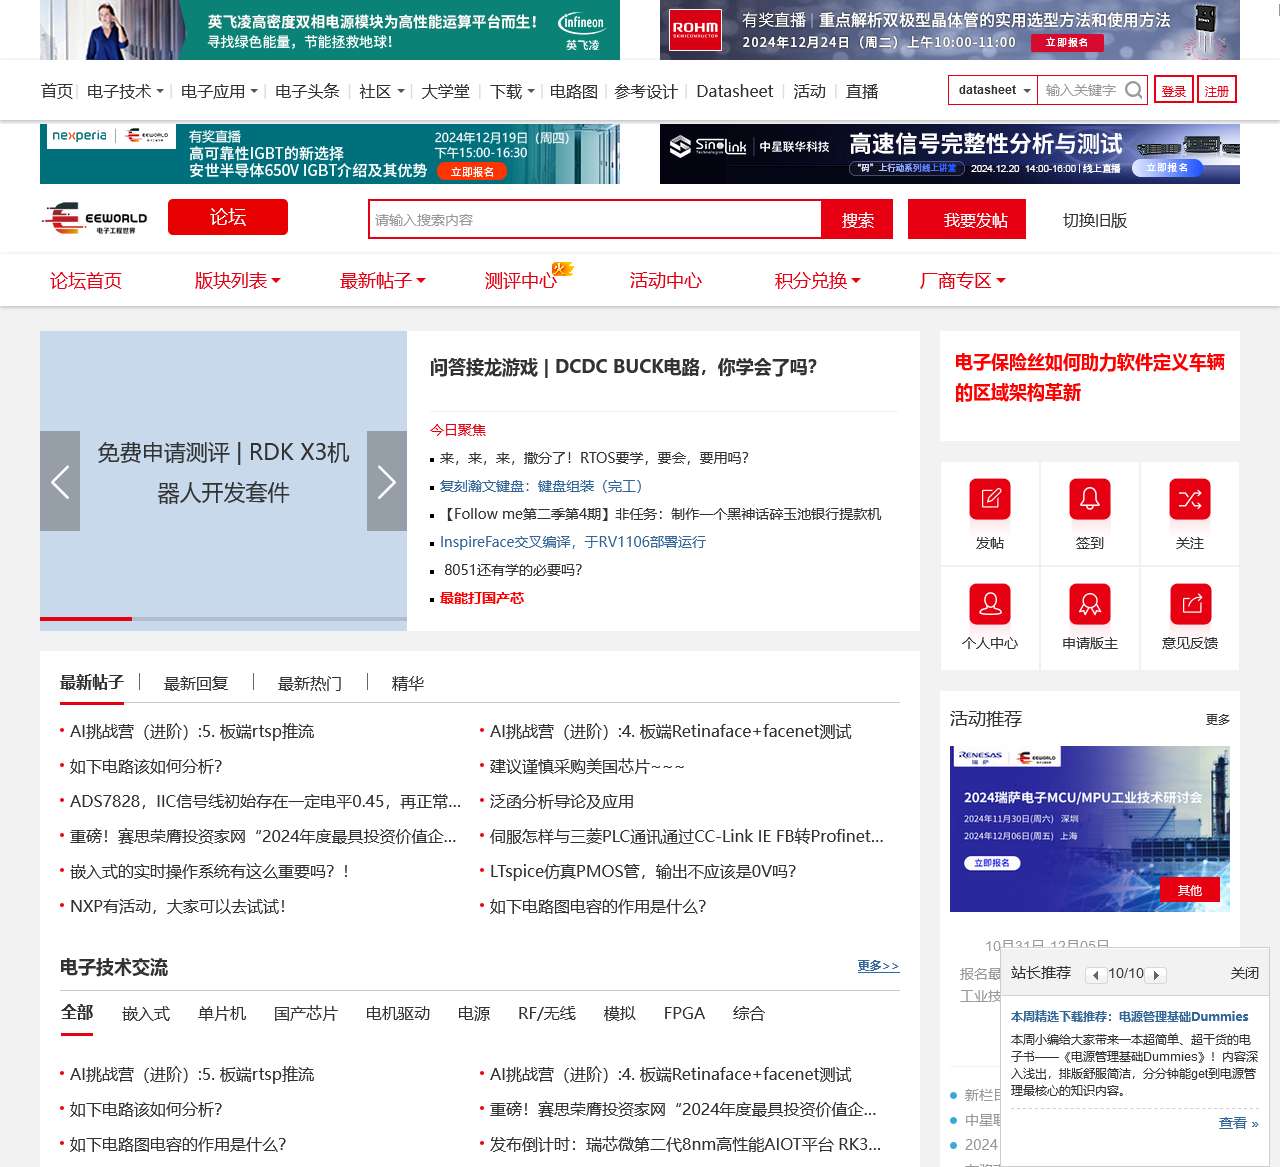
Task: Show next slide in carousel
Action: (387, 481)
